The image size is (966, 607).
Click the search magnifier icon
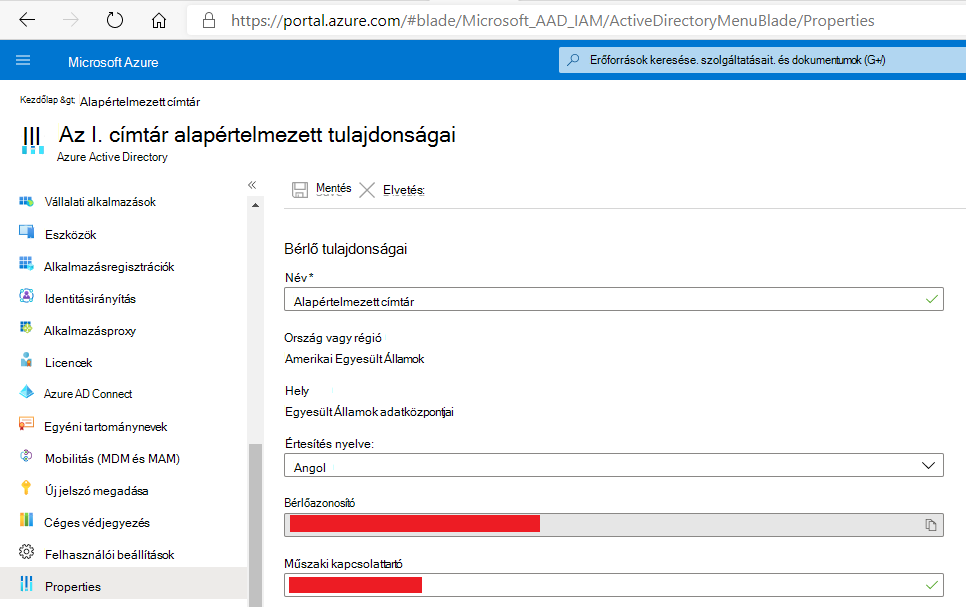574,60
